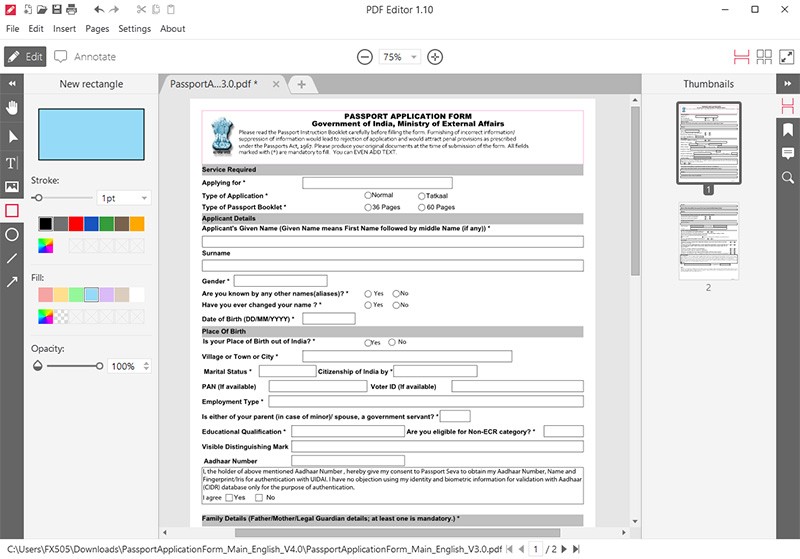
Task: Close the PassportA...3.0.pdf tab
Action: [x=276, y=84]
